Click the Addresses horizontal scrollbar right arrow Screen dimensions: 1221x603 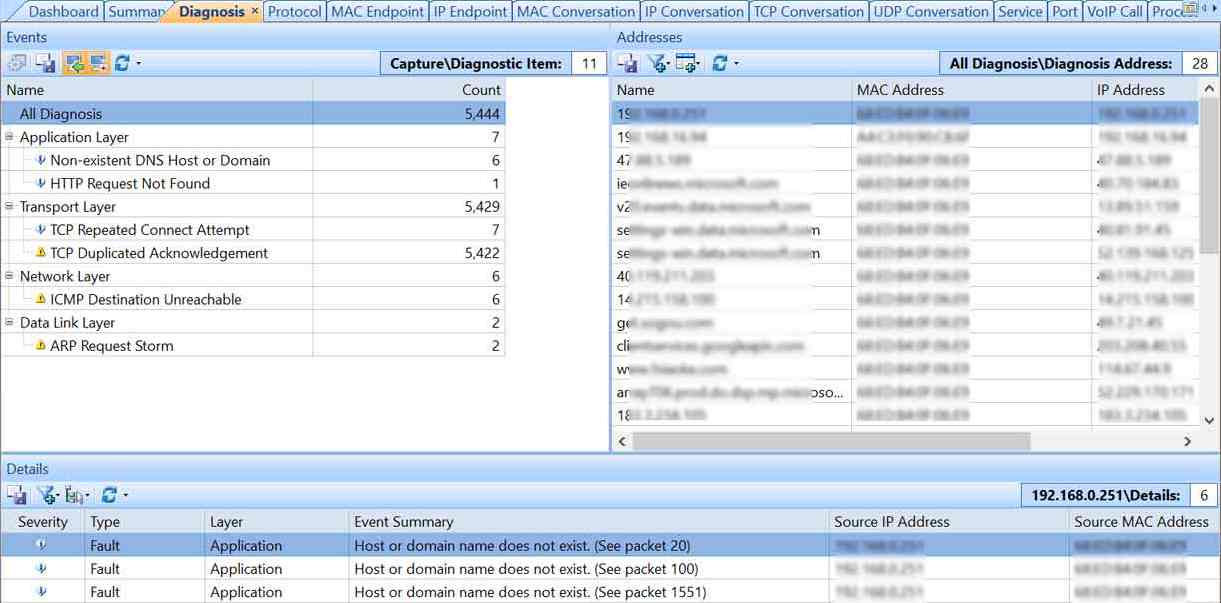[x=1187, y=441]
